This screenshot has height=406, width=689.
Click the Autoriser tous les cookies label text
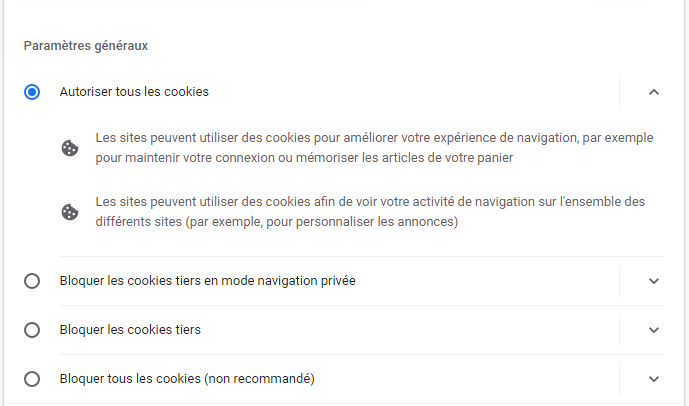(x=134, y=92)
